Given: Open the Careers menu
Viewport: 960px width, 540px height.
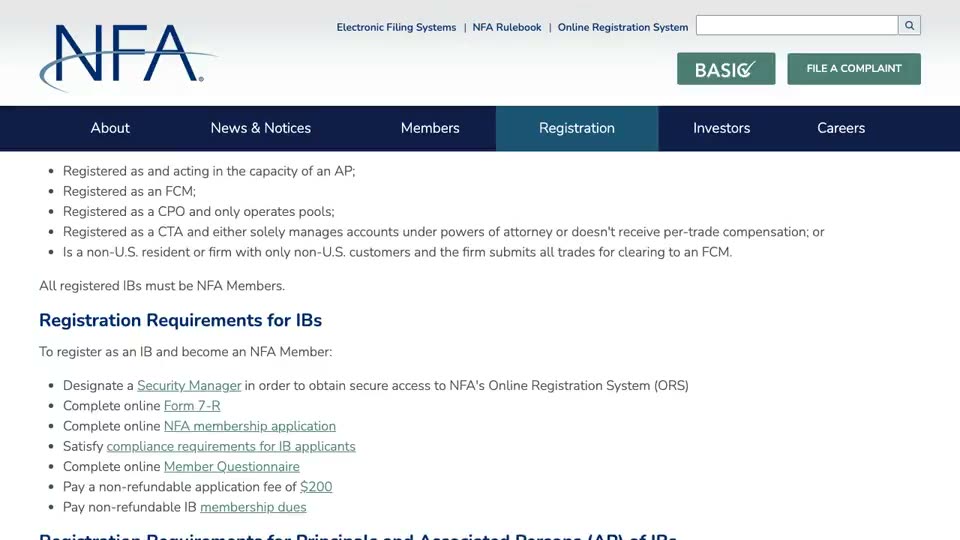Looking at the screenshot, I should coord(841,128).
